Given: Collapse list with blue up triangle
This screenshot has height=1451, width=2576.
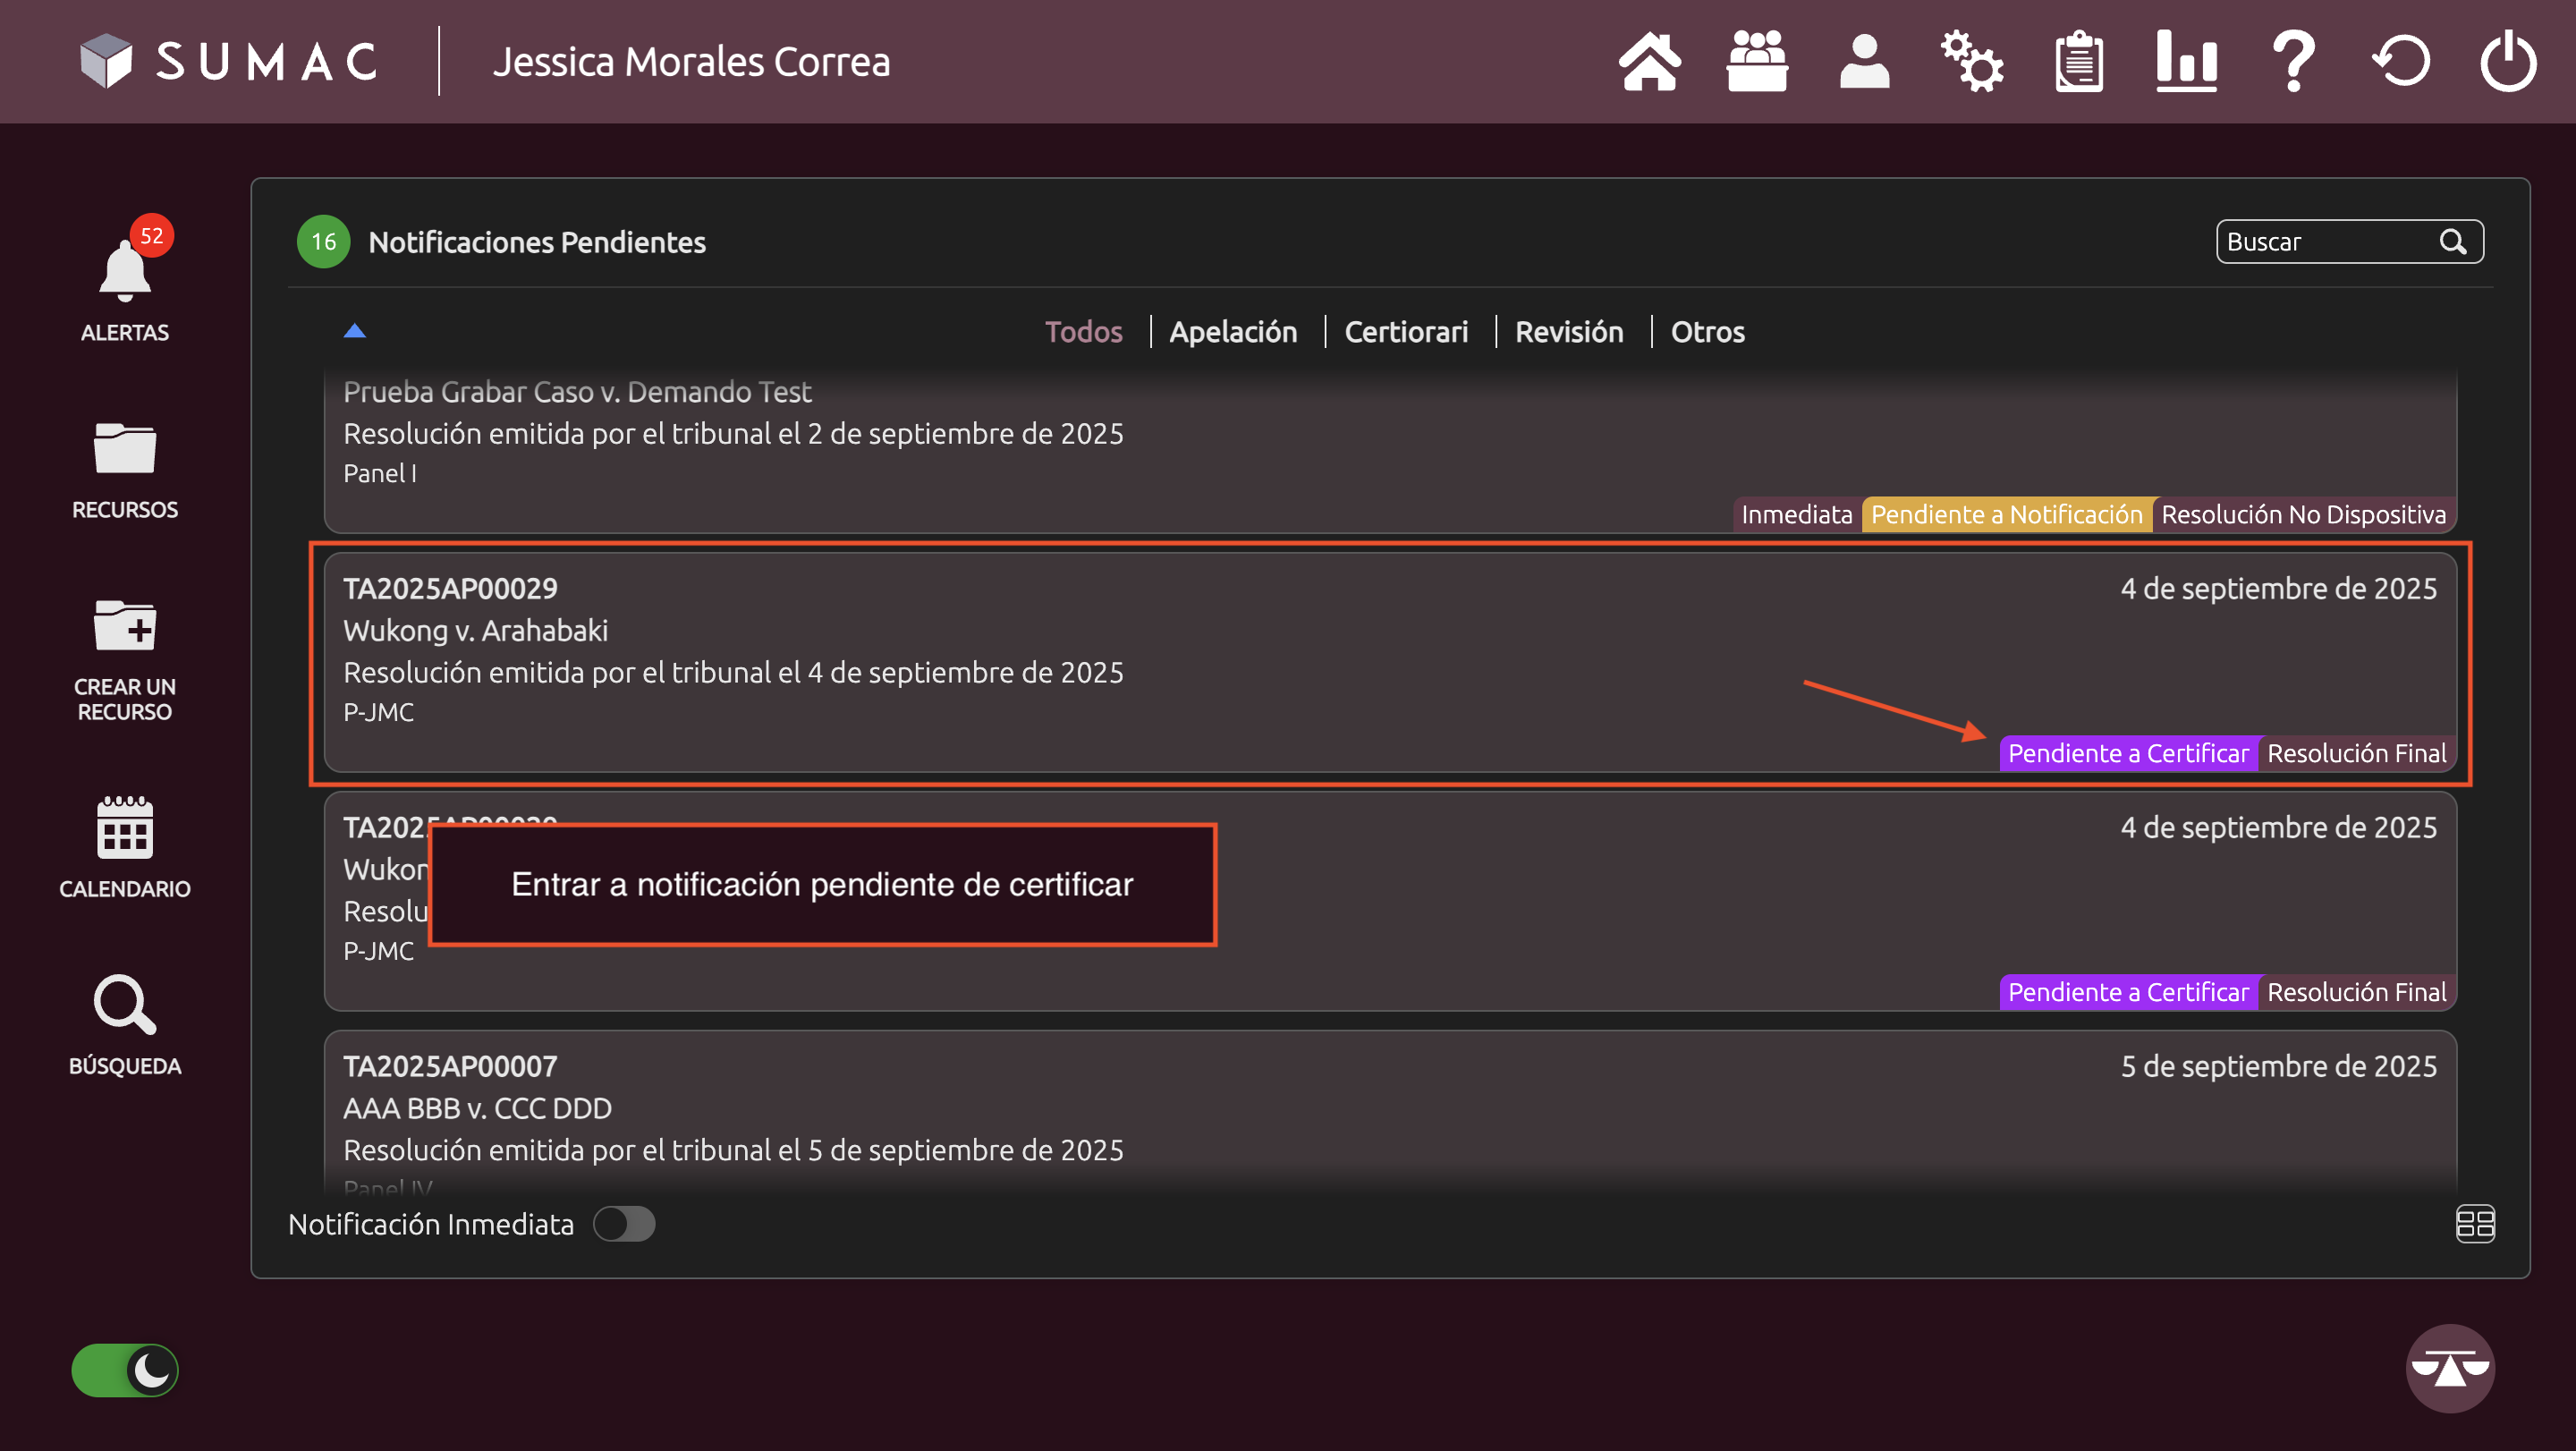Looking at the screenshot, I should [354, 331].
